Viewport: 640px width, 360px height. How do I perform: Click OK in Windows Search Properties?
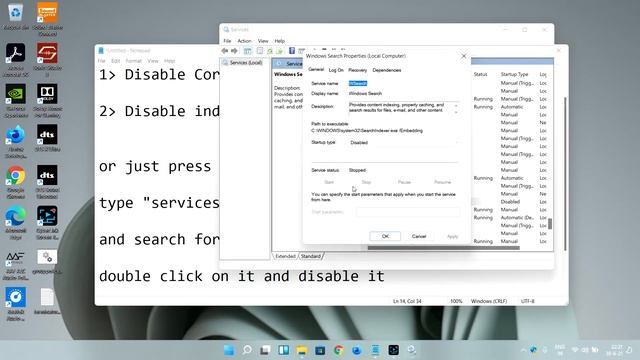385,236
